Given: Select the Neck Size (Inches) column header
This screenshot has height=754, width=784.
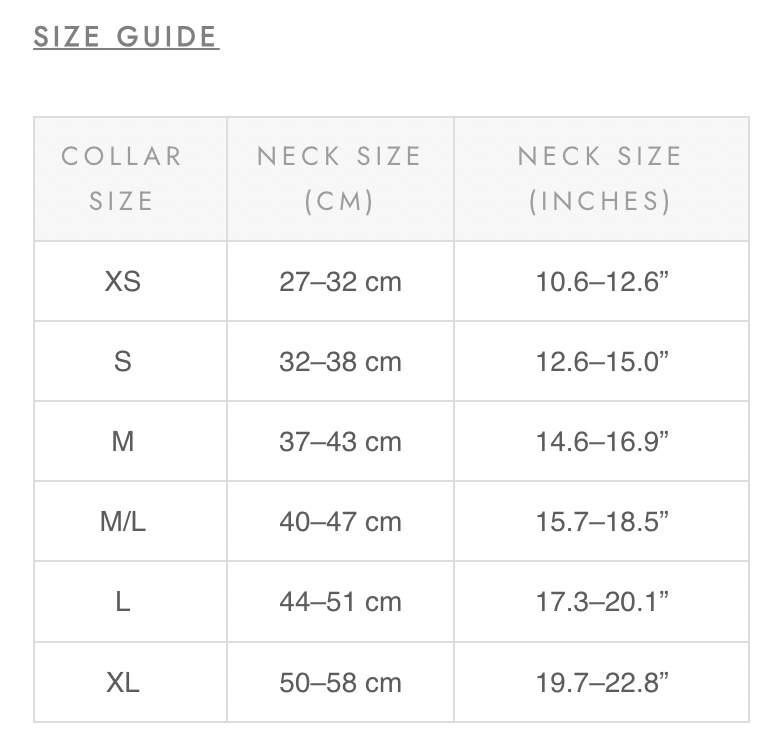Looking at the screenshot, I should click(600, 178).
